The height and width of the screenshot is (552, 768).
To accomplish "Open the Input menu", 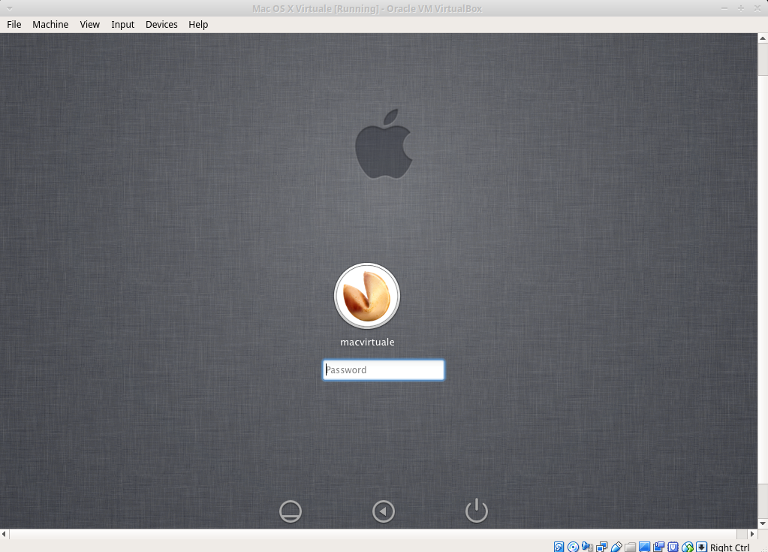I will (x=122, y=24).
